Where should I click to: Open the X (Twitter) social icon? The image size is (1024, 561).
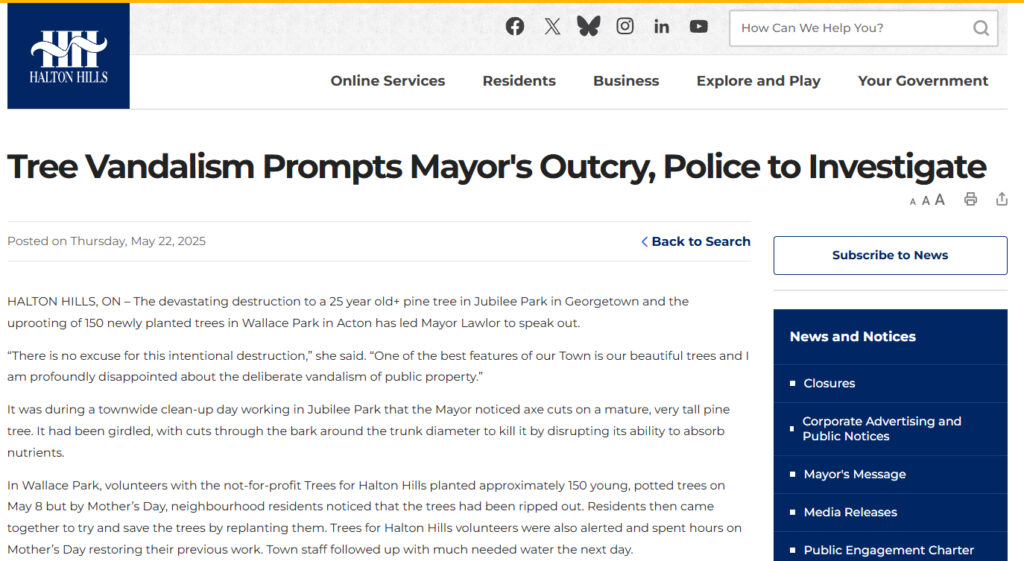552,26
